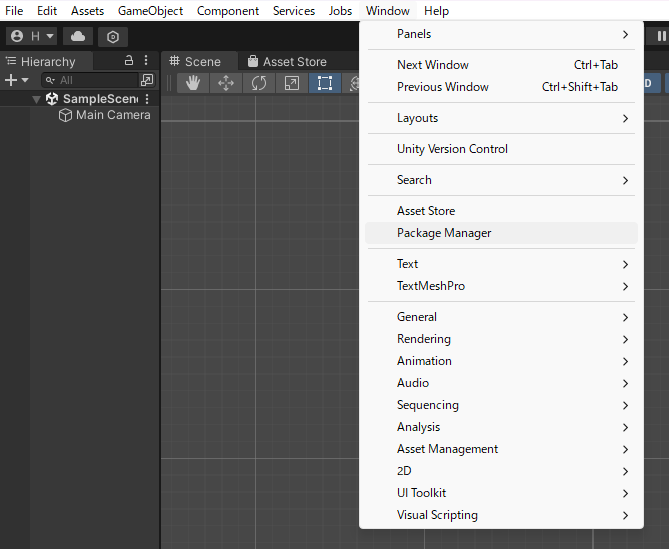Select the Transform tool icon

pos(352,83)
